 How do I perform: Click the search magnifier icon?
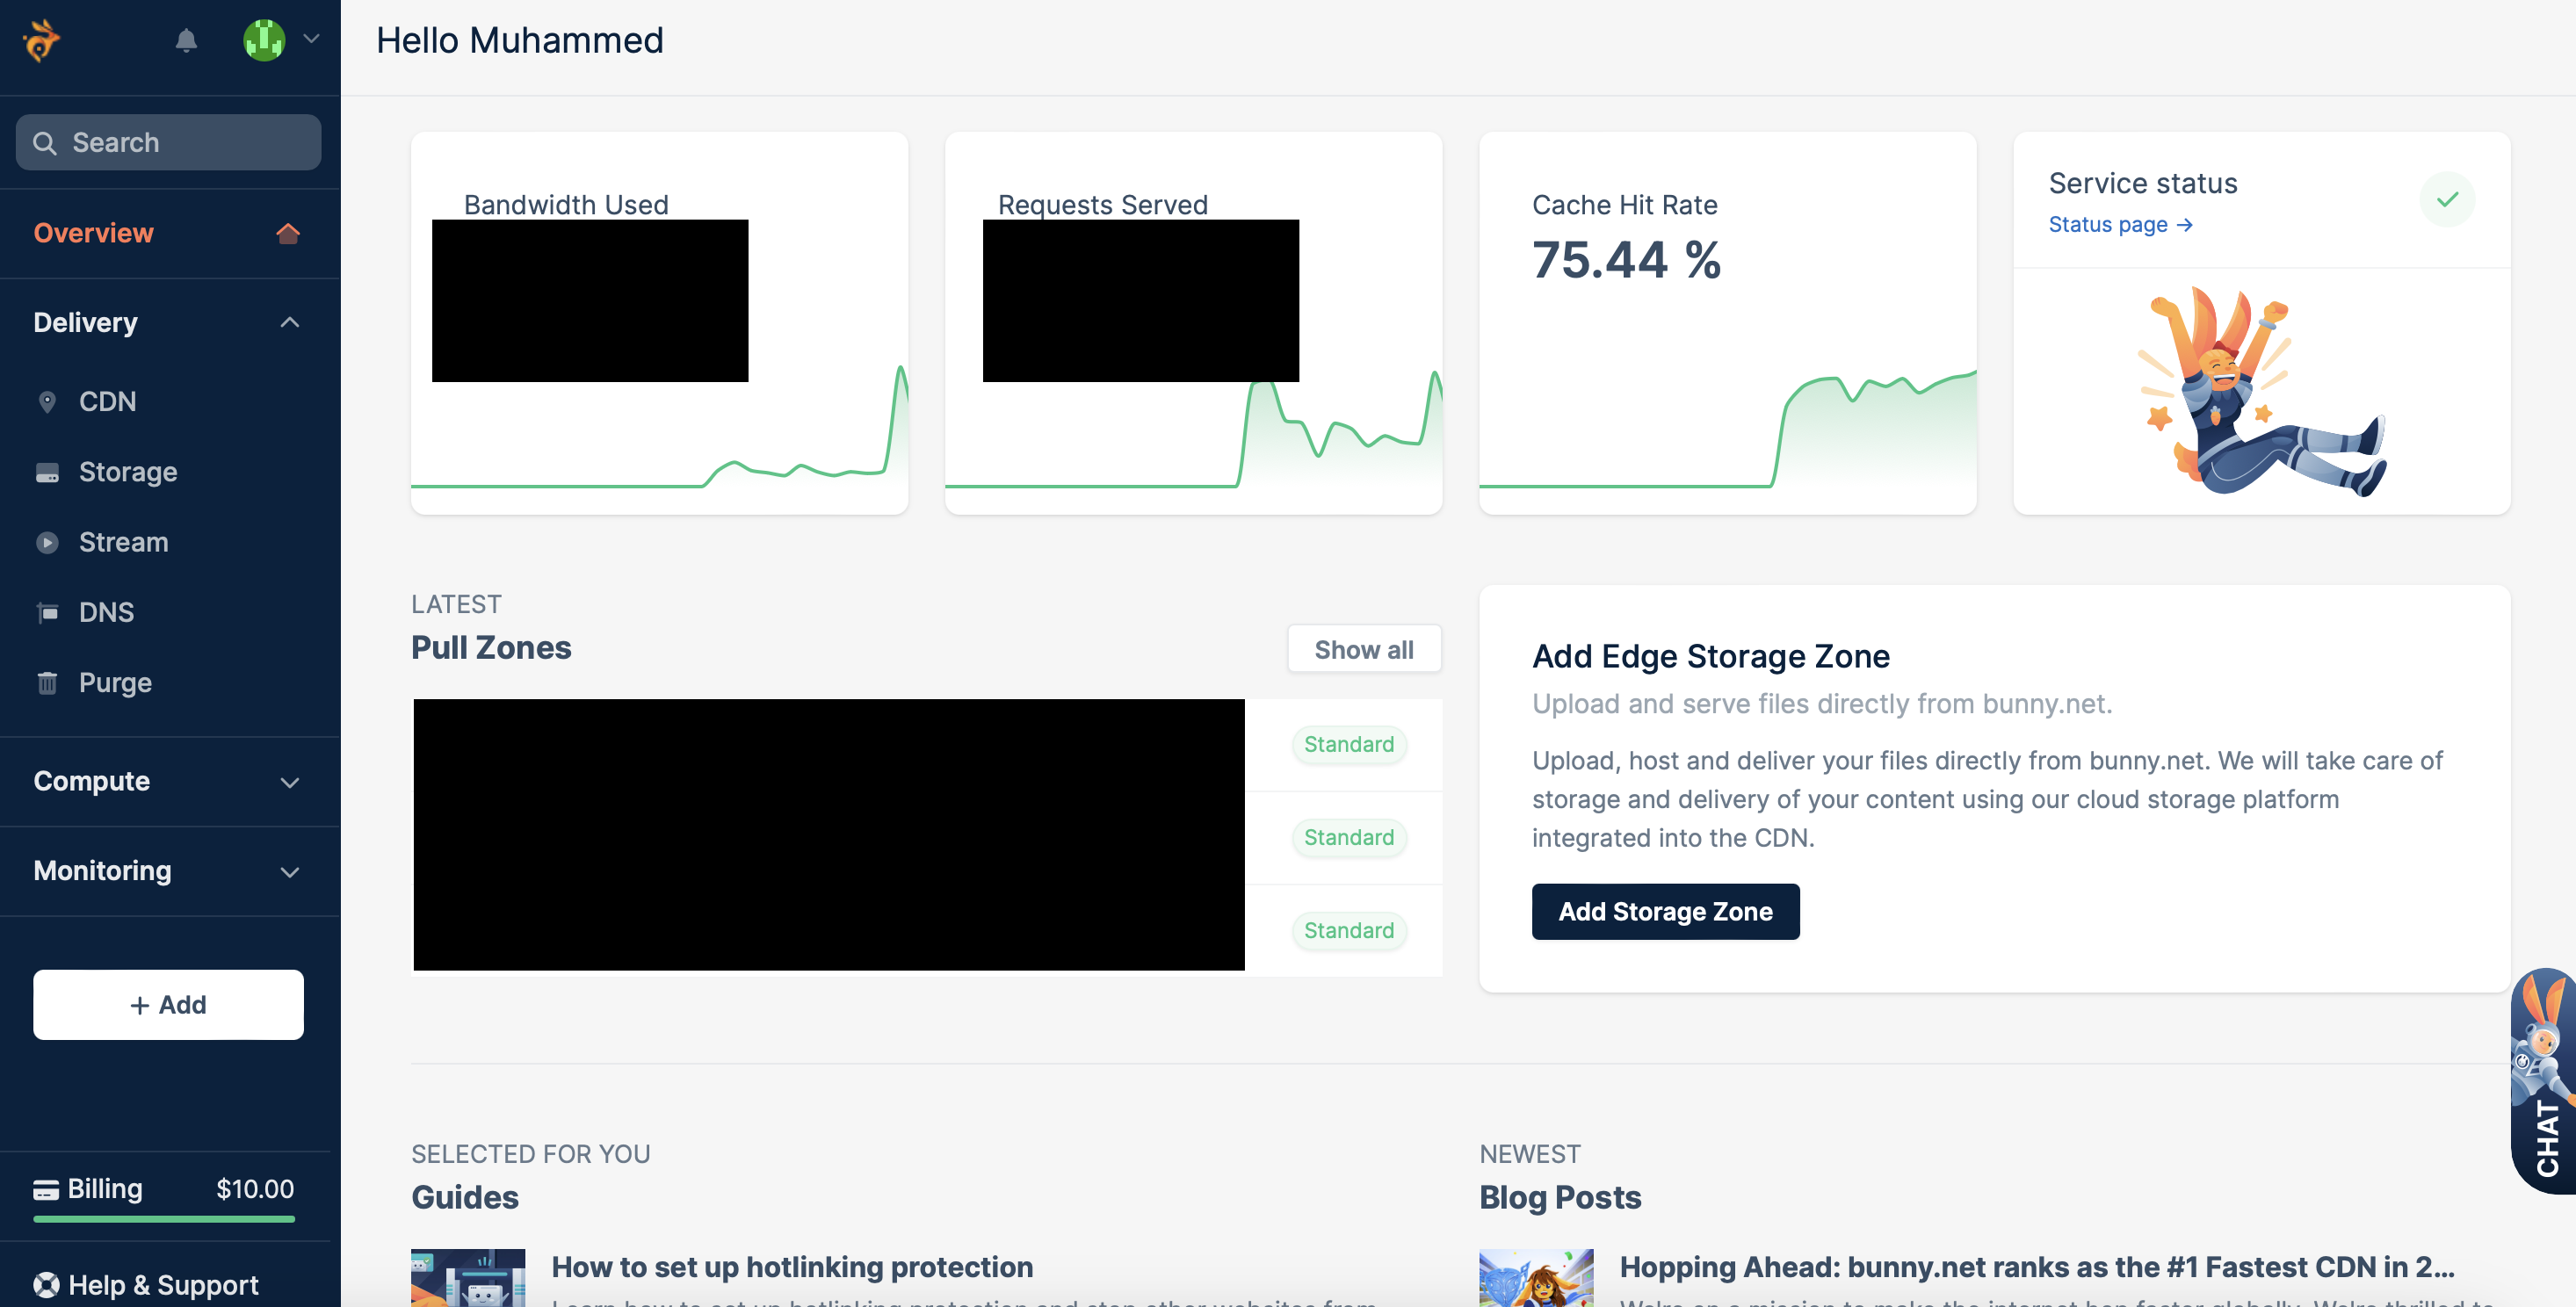[44, 143]
